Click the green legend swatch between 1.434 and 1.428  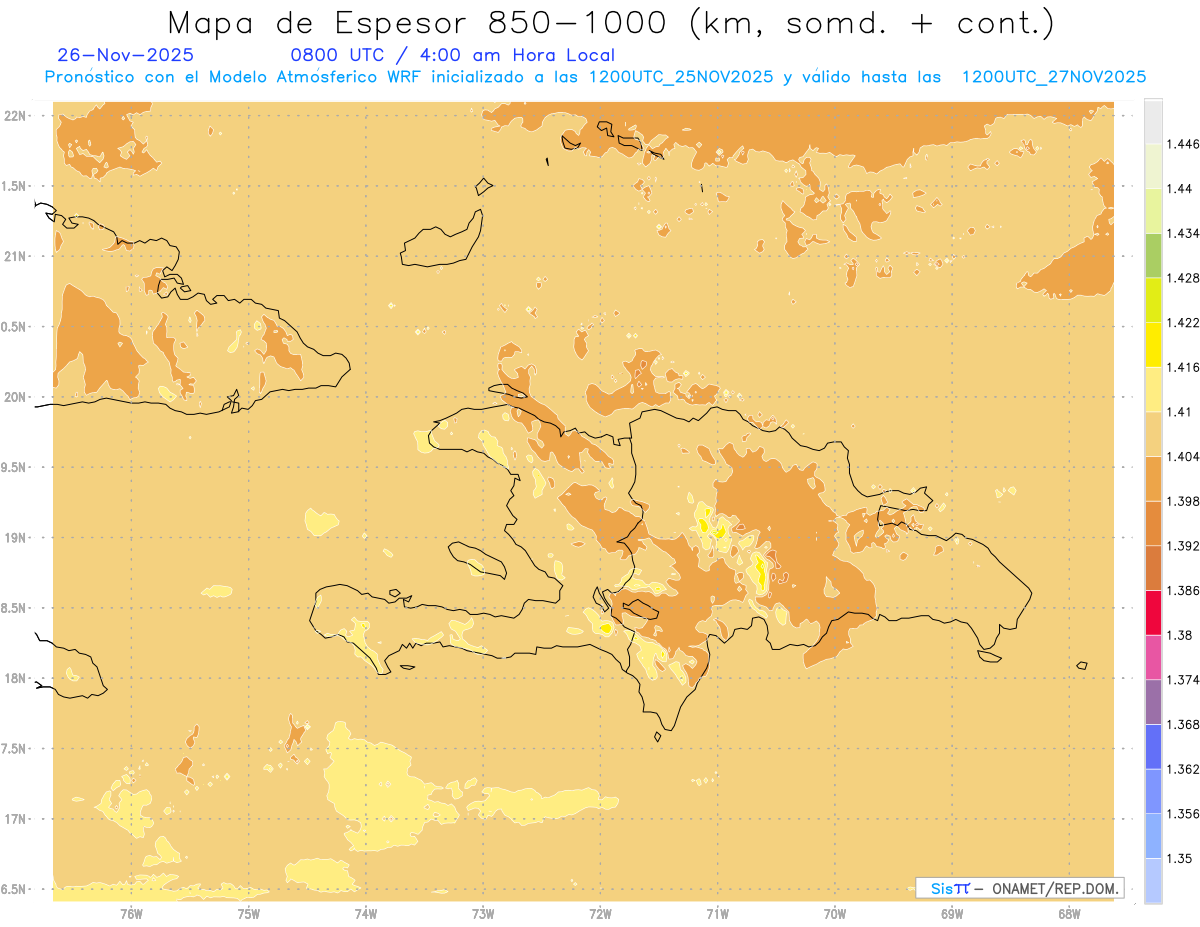1153,255
